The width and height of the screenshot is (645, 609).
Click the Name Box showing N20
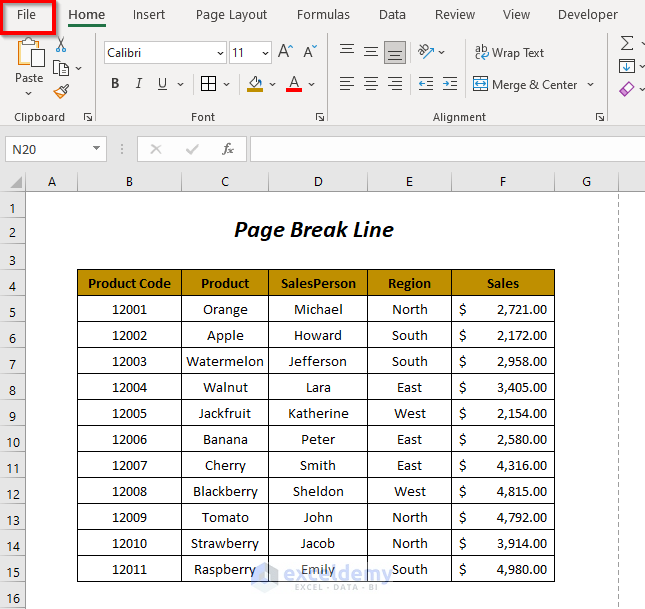click(47, 149)
